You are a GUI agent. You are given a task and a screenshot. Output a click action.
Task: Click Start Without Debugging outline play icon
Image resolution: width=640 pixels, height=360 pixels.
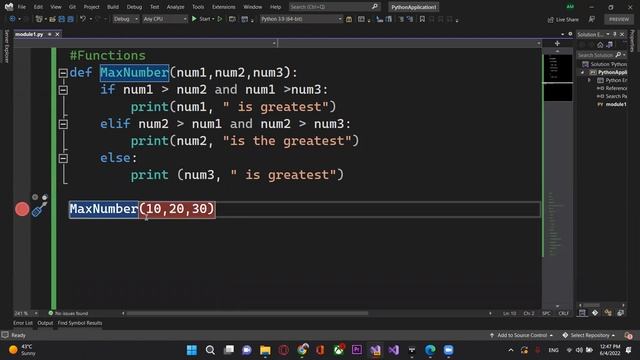[x=220, y=19]
